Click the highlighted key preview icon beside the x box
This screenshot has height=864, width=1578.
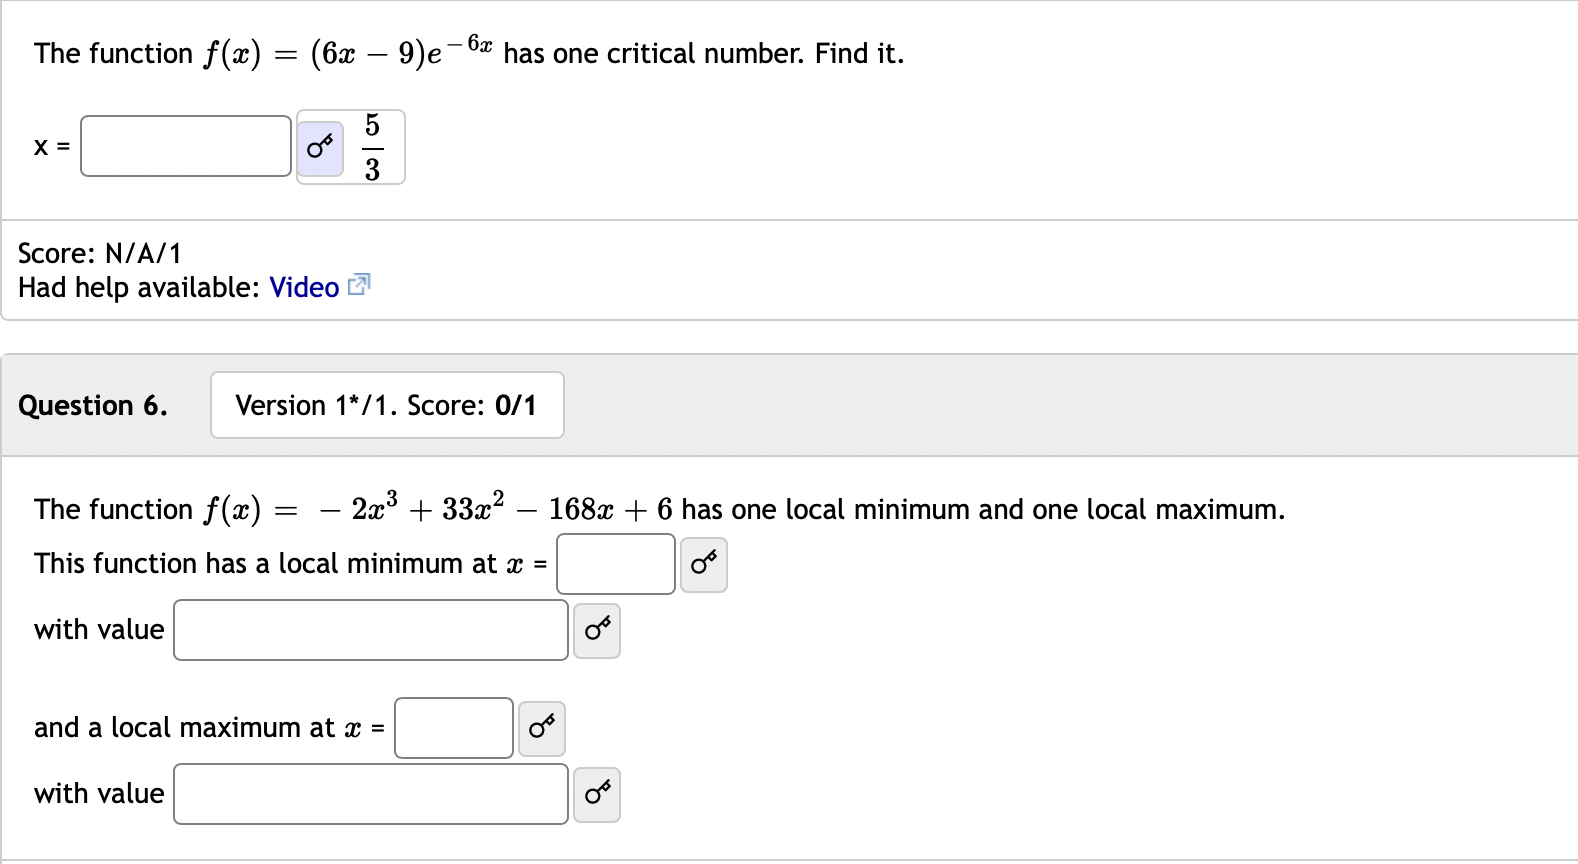tap(320, 146)
